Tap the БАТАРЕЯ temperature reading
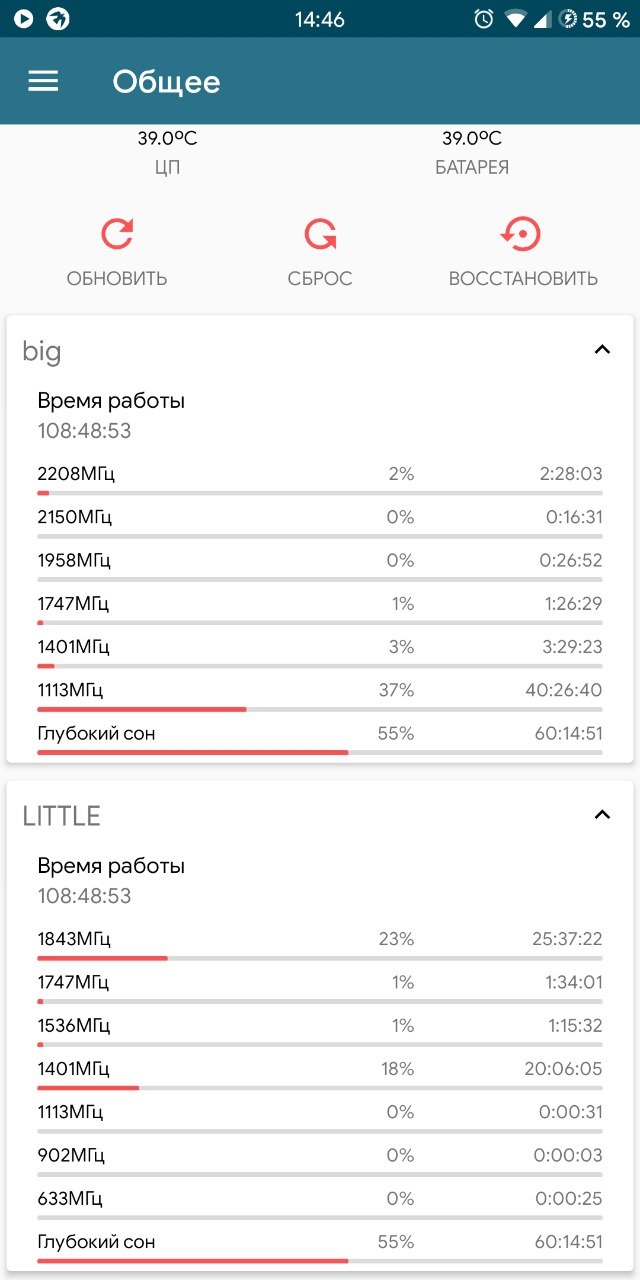This screenshot has height=1280, width=640. [x=472, y=139]
